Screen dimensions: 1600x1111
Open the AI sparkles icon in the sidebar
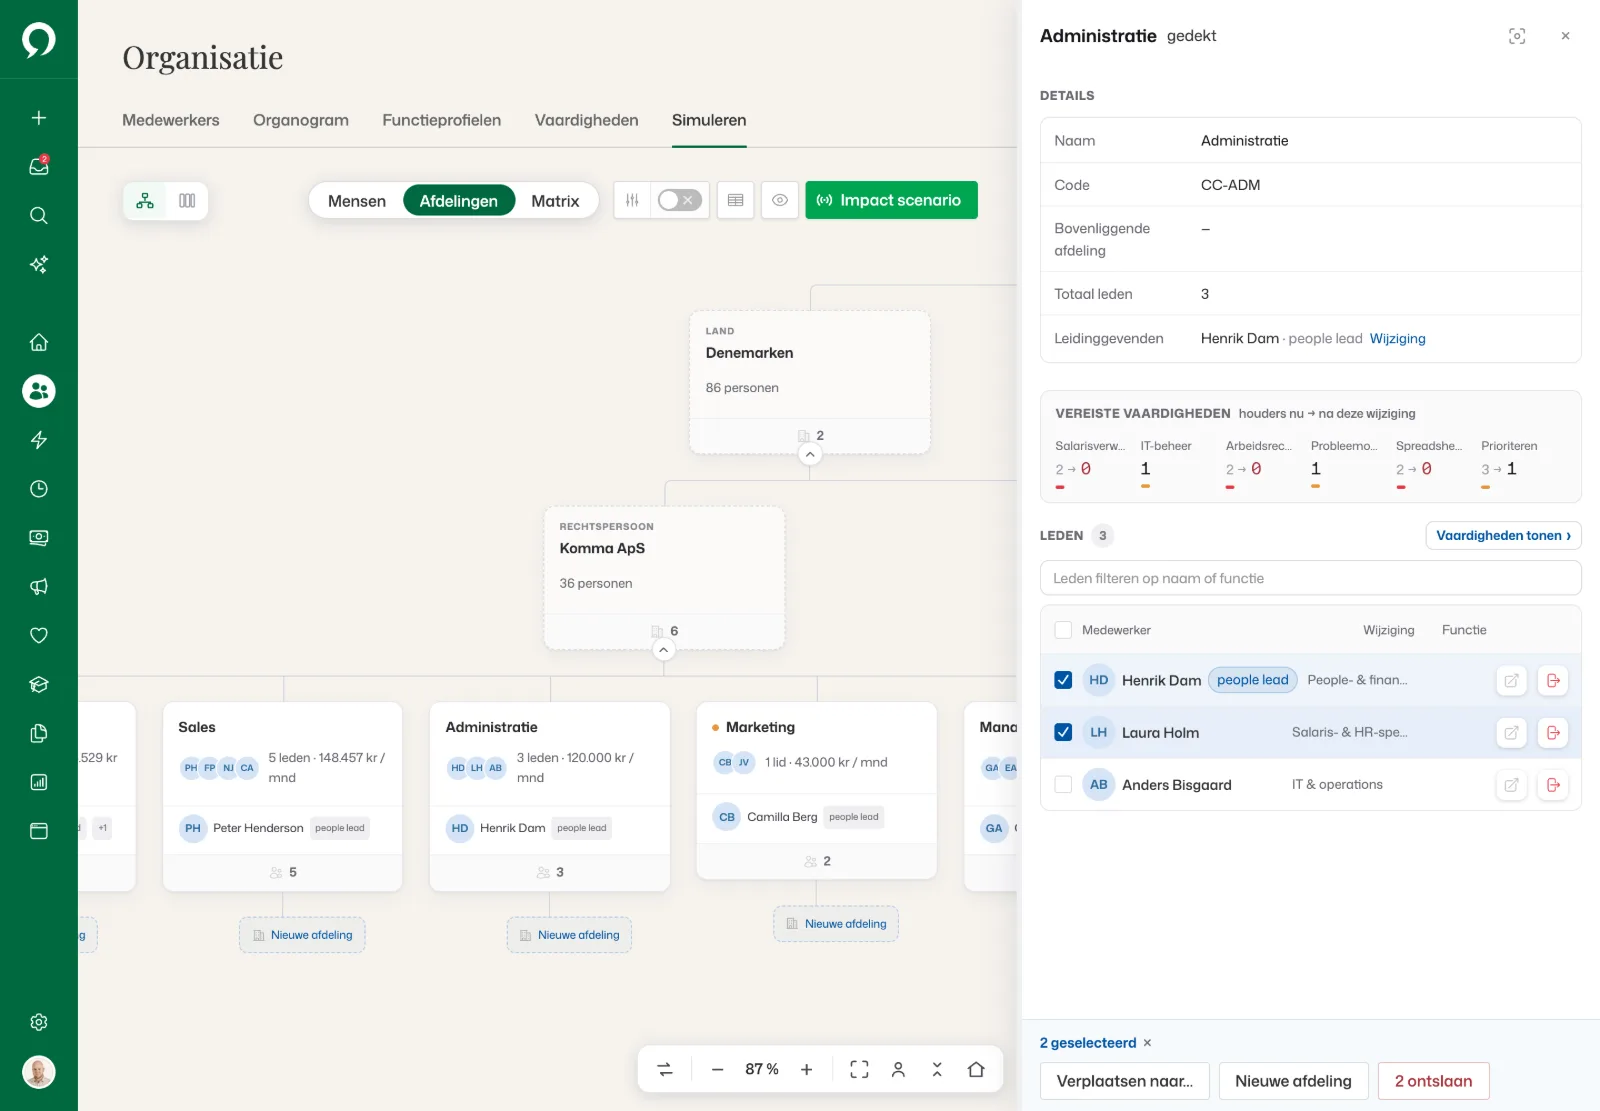pos(38,264)
